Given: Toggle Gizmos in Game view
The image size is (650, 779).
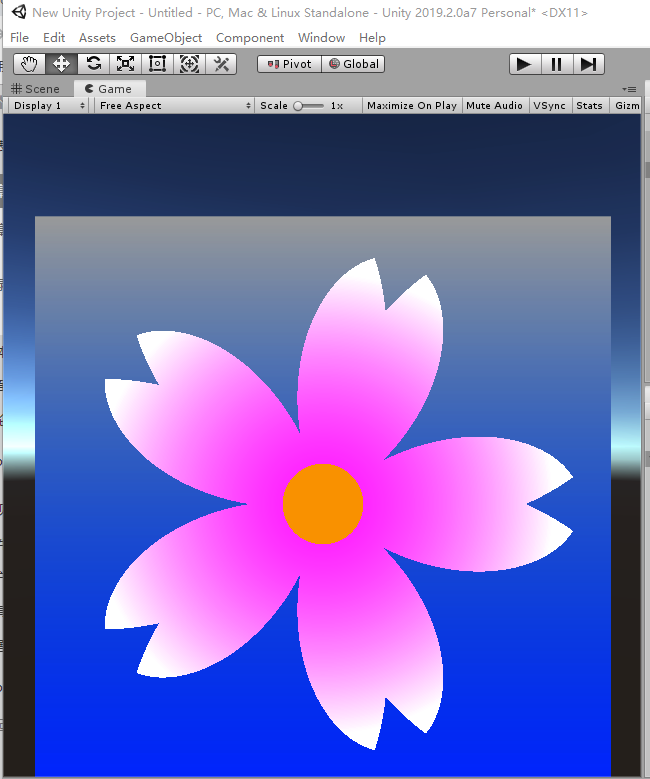Looking at the screenshot, I should pos(627,105).
